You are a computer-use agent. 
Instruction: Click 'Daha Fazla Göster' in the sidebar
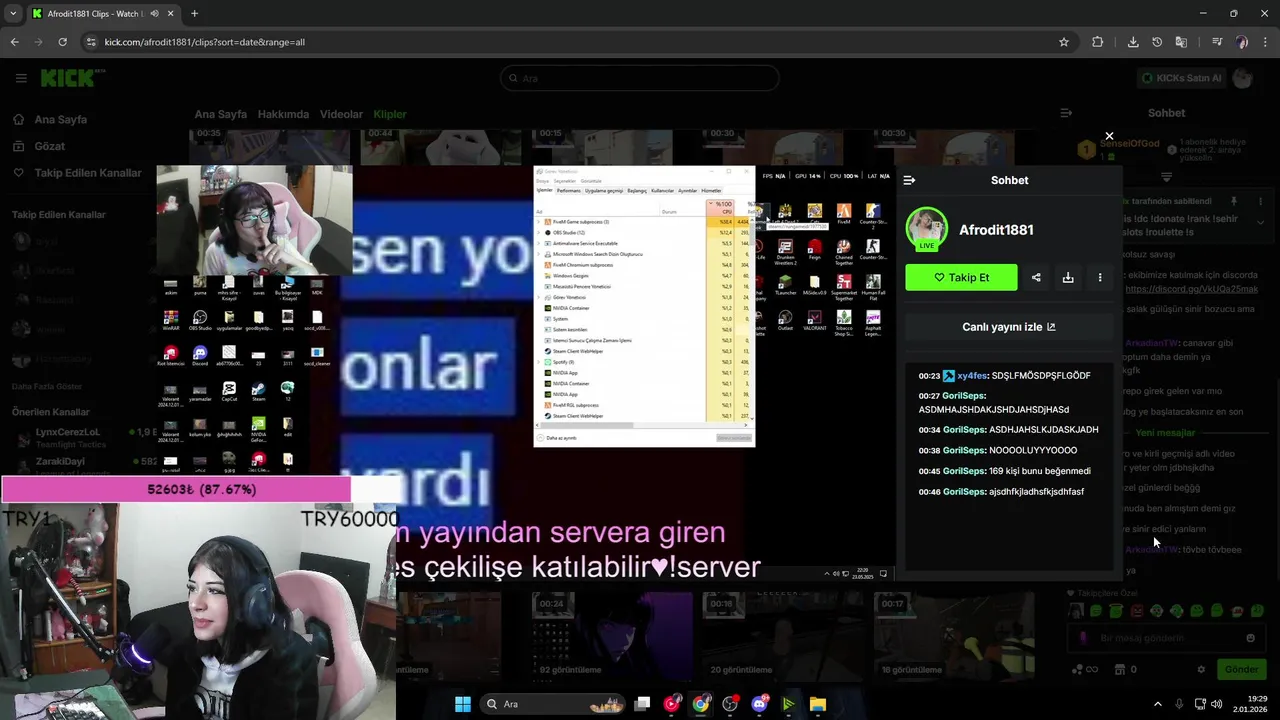pos(47,386)
